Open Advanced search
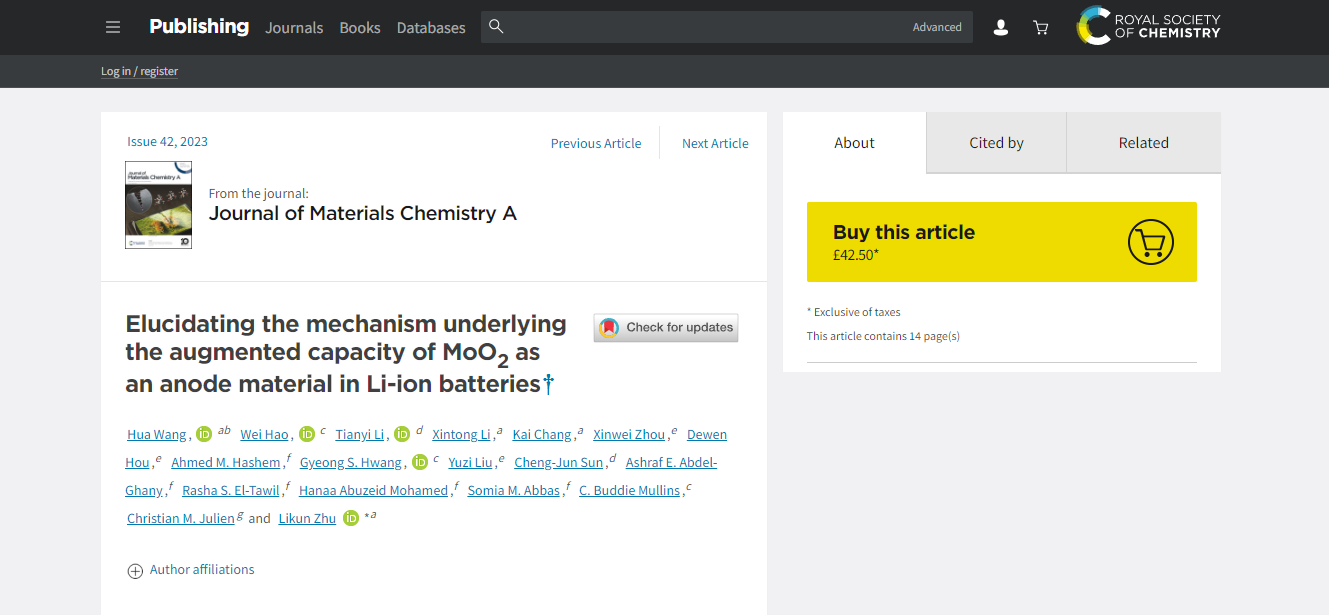 937,27
